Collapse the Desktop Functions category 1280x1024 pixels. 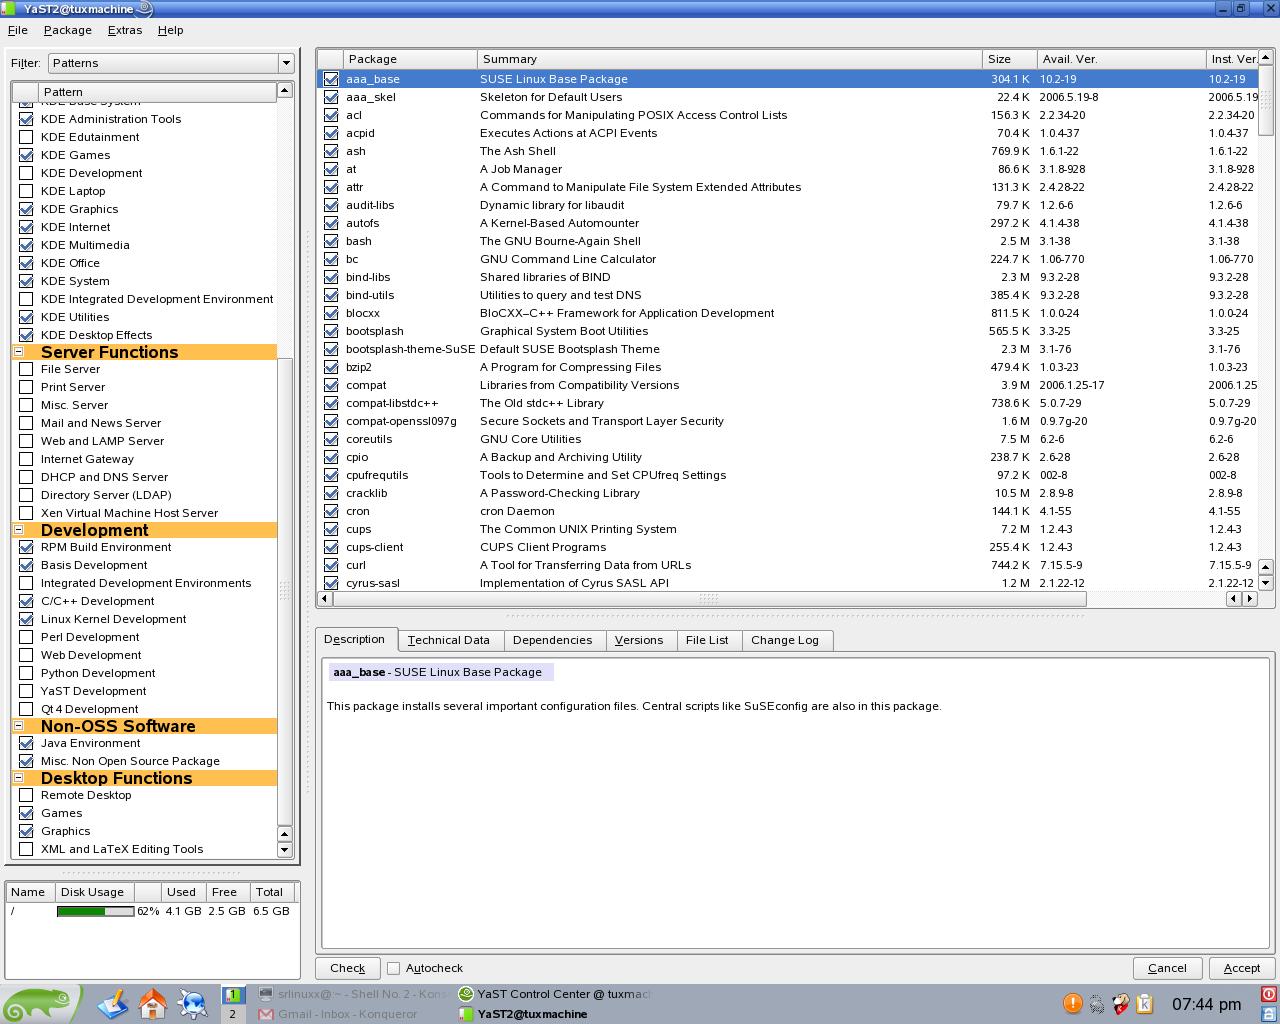pyautogui.click(x=18, y=777)
